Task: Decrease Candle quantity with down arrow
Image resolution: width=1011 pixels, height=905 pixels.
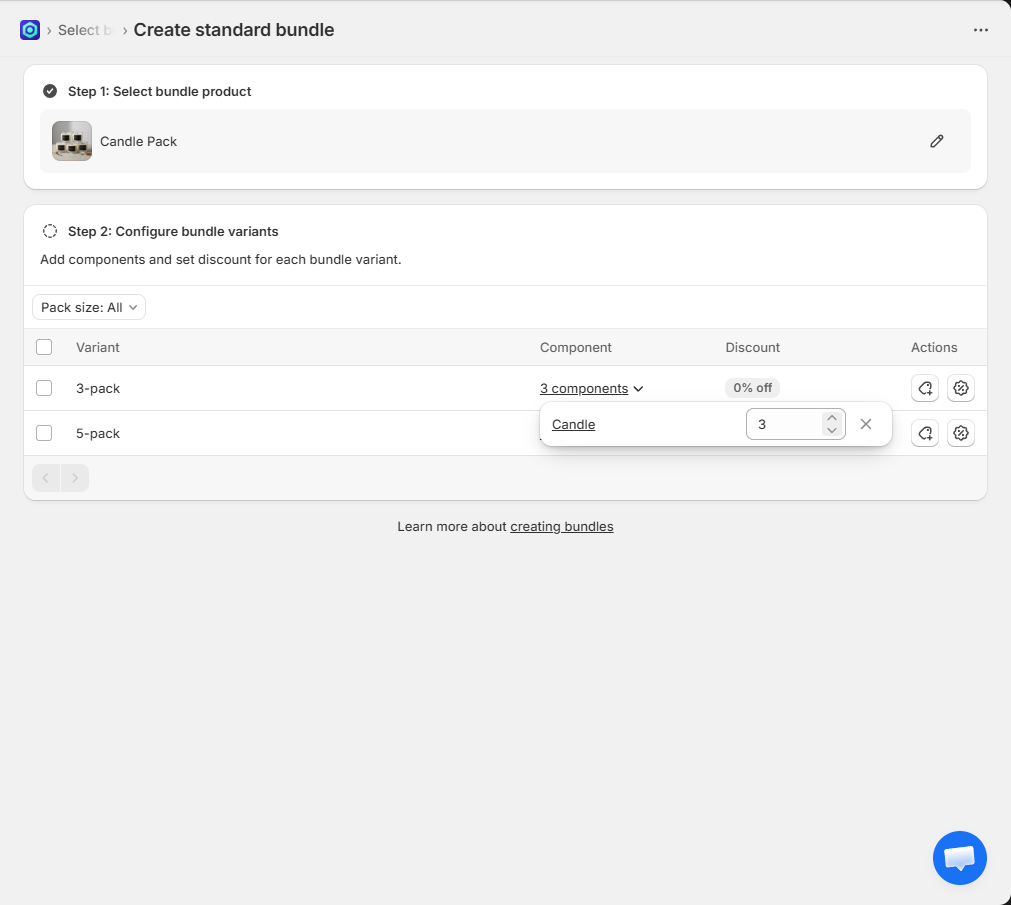Action: coord(831,431)
